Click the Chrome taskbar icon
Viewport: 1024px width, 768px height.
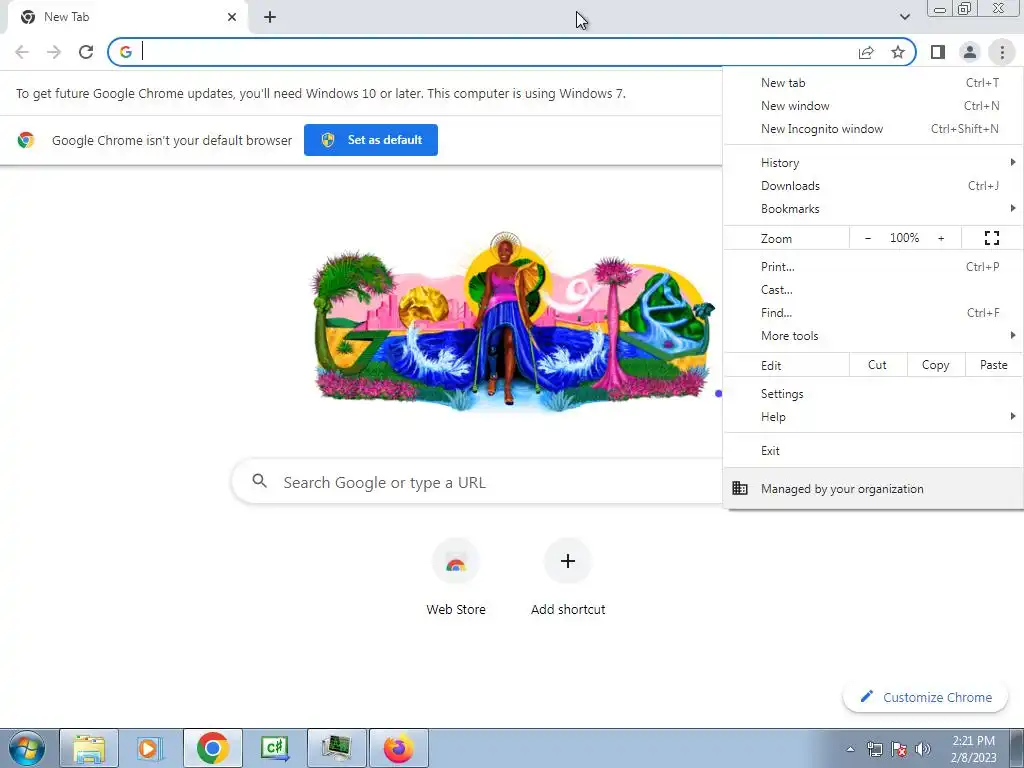pyautogui.click(x=212, y=748)
